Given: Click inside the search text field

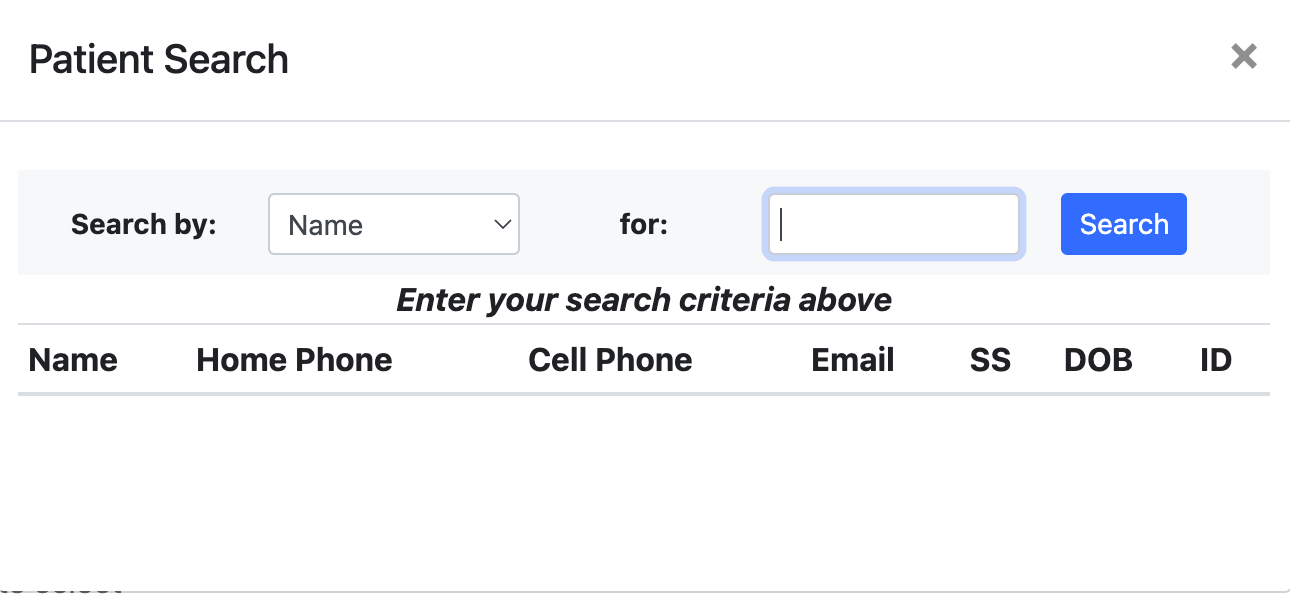Looking at the screenshot, I should pos(893,224).
